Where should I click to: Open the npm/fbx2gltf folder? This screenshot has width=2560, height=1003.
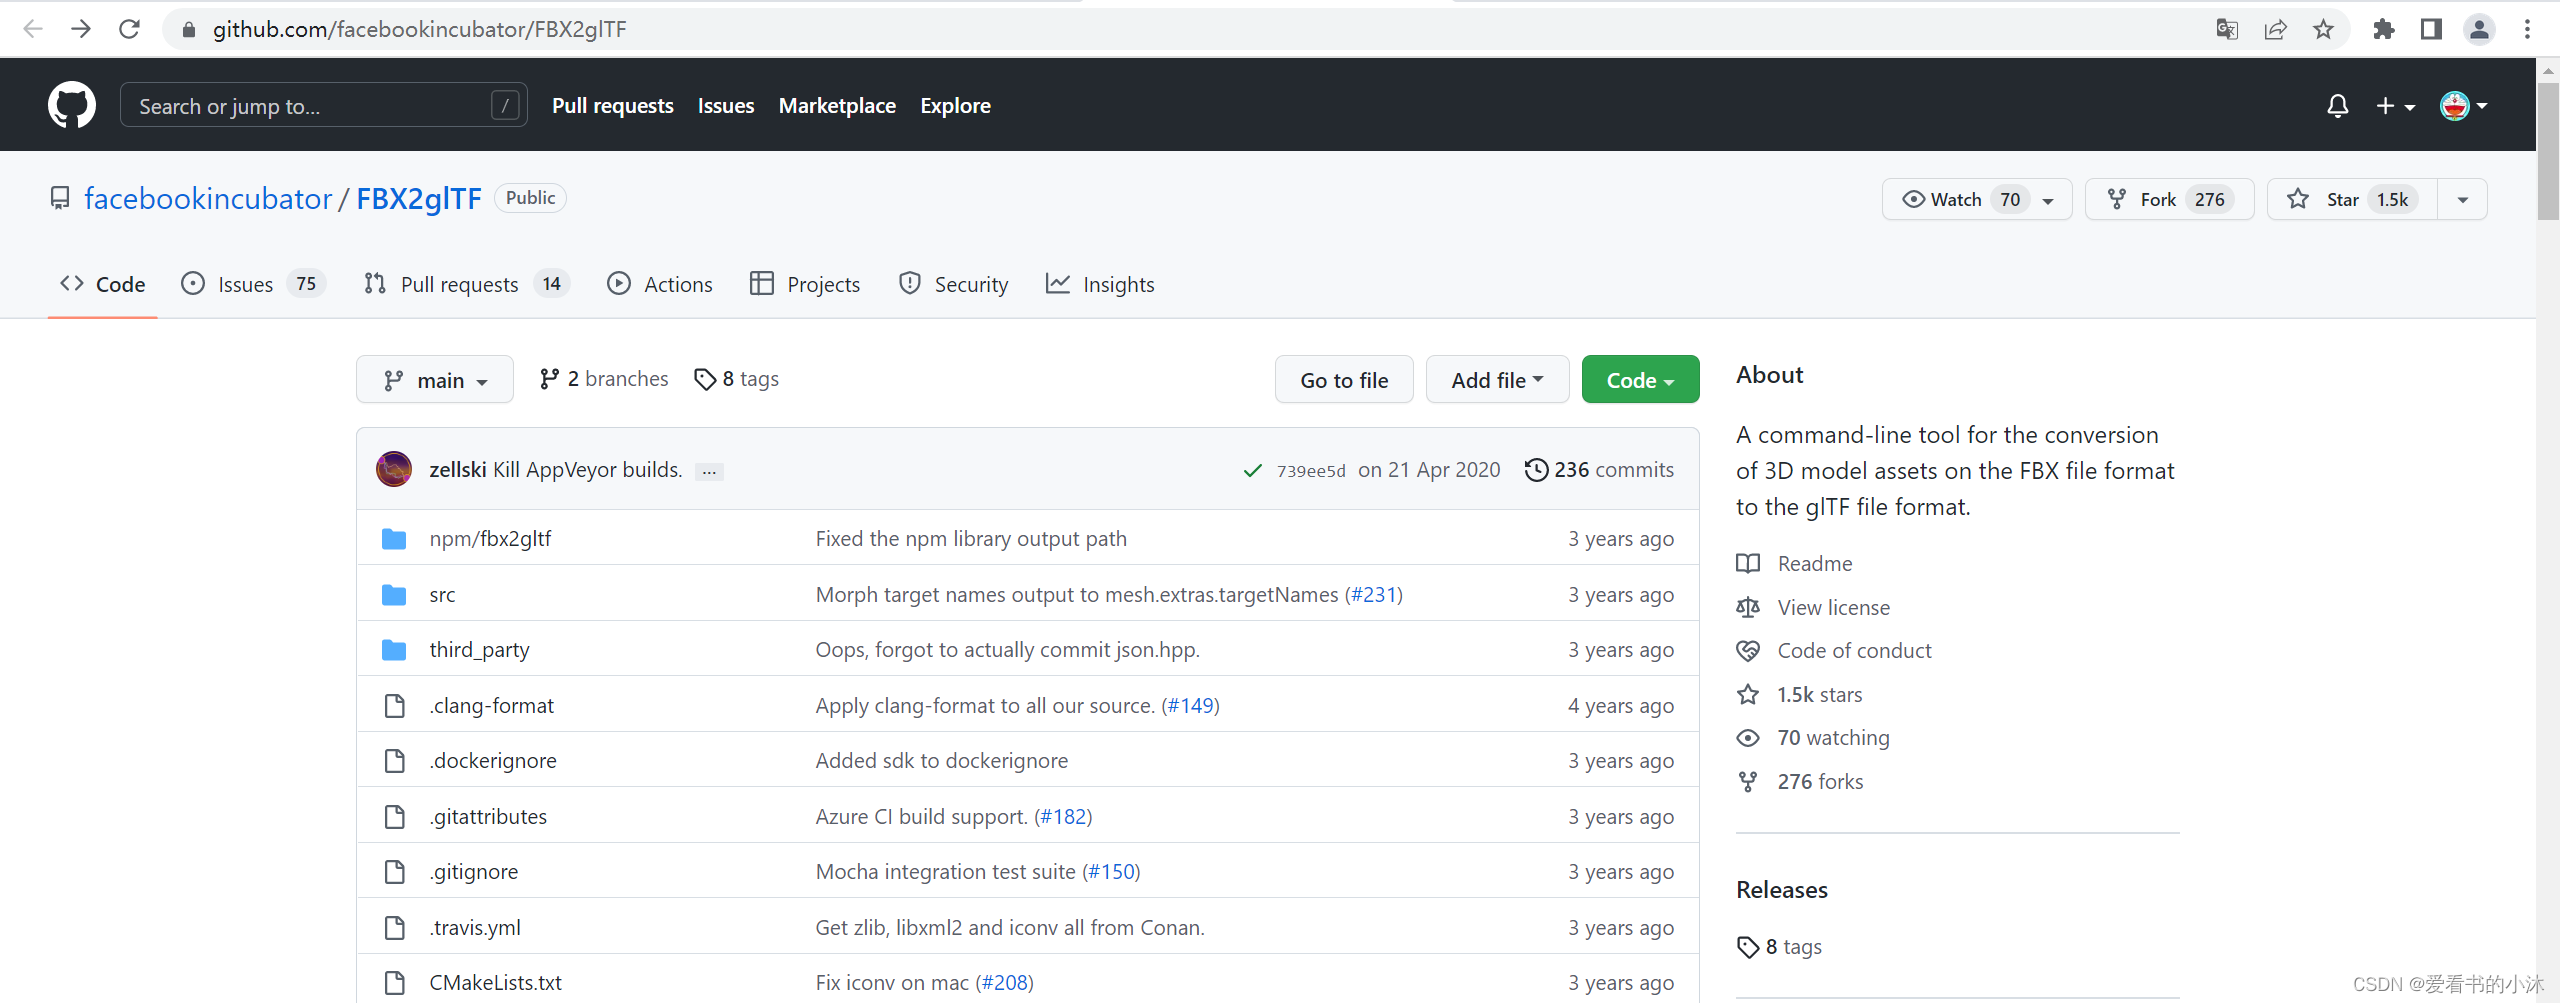tap(490, 538)
